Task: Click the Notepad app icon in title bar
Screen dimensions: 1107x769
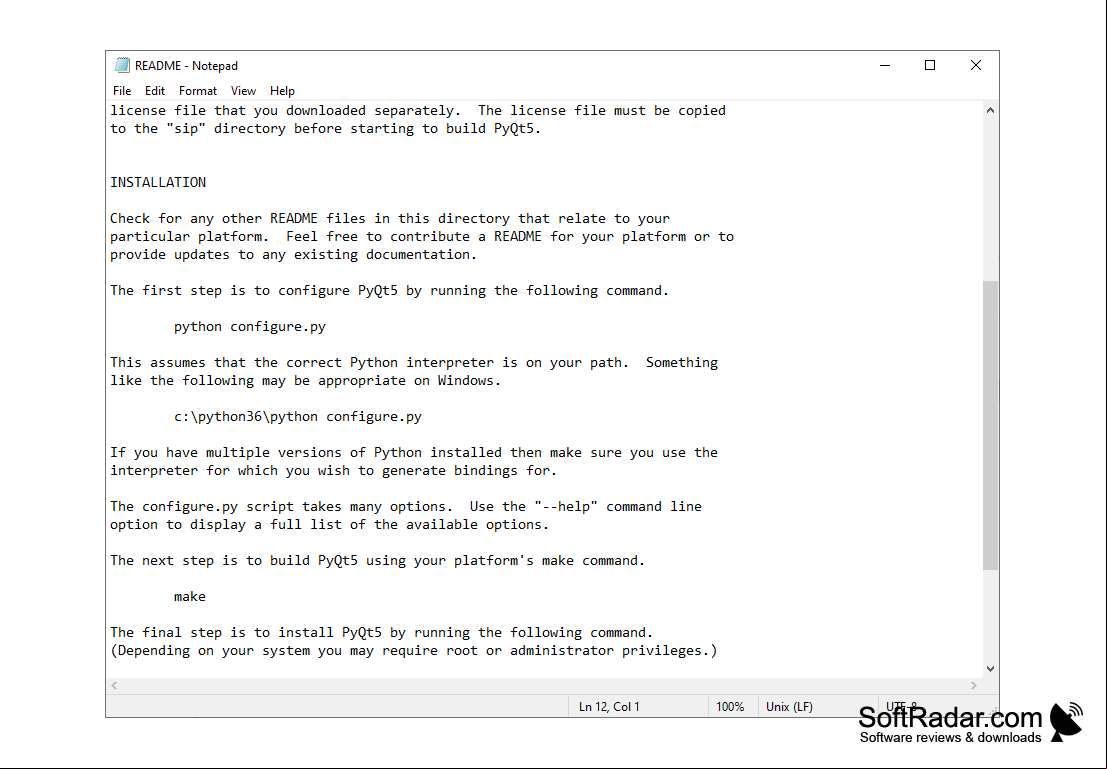Action: tap(122, 66)
